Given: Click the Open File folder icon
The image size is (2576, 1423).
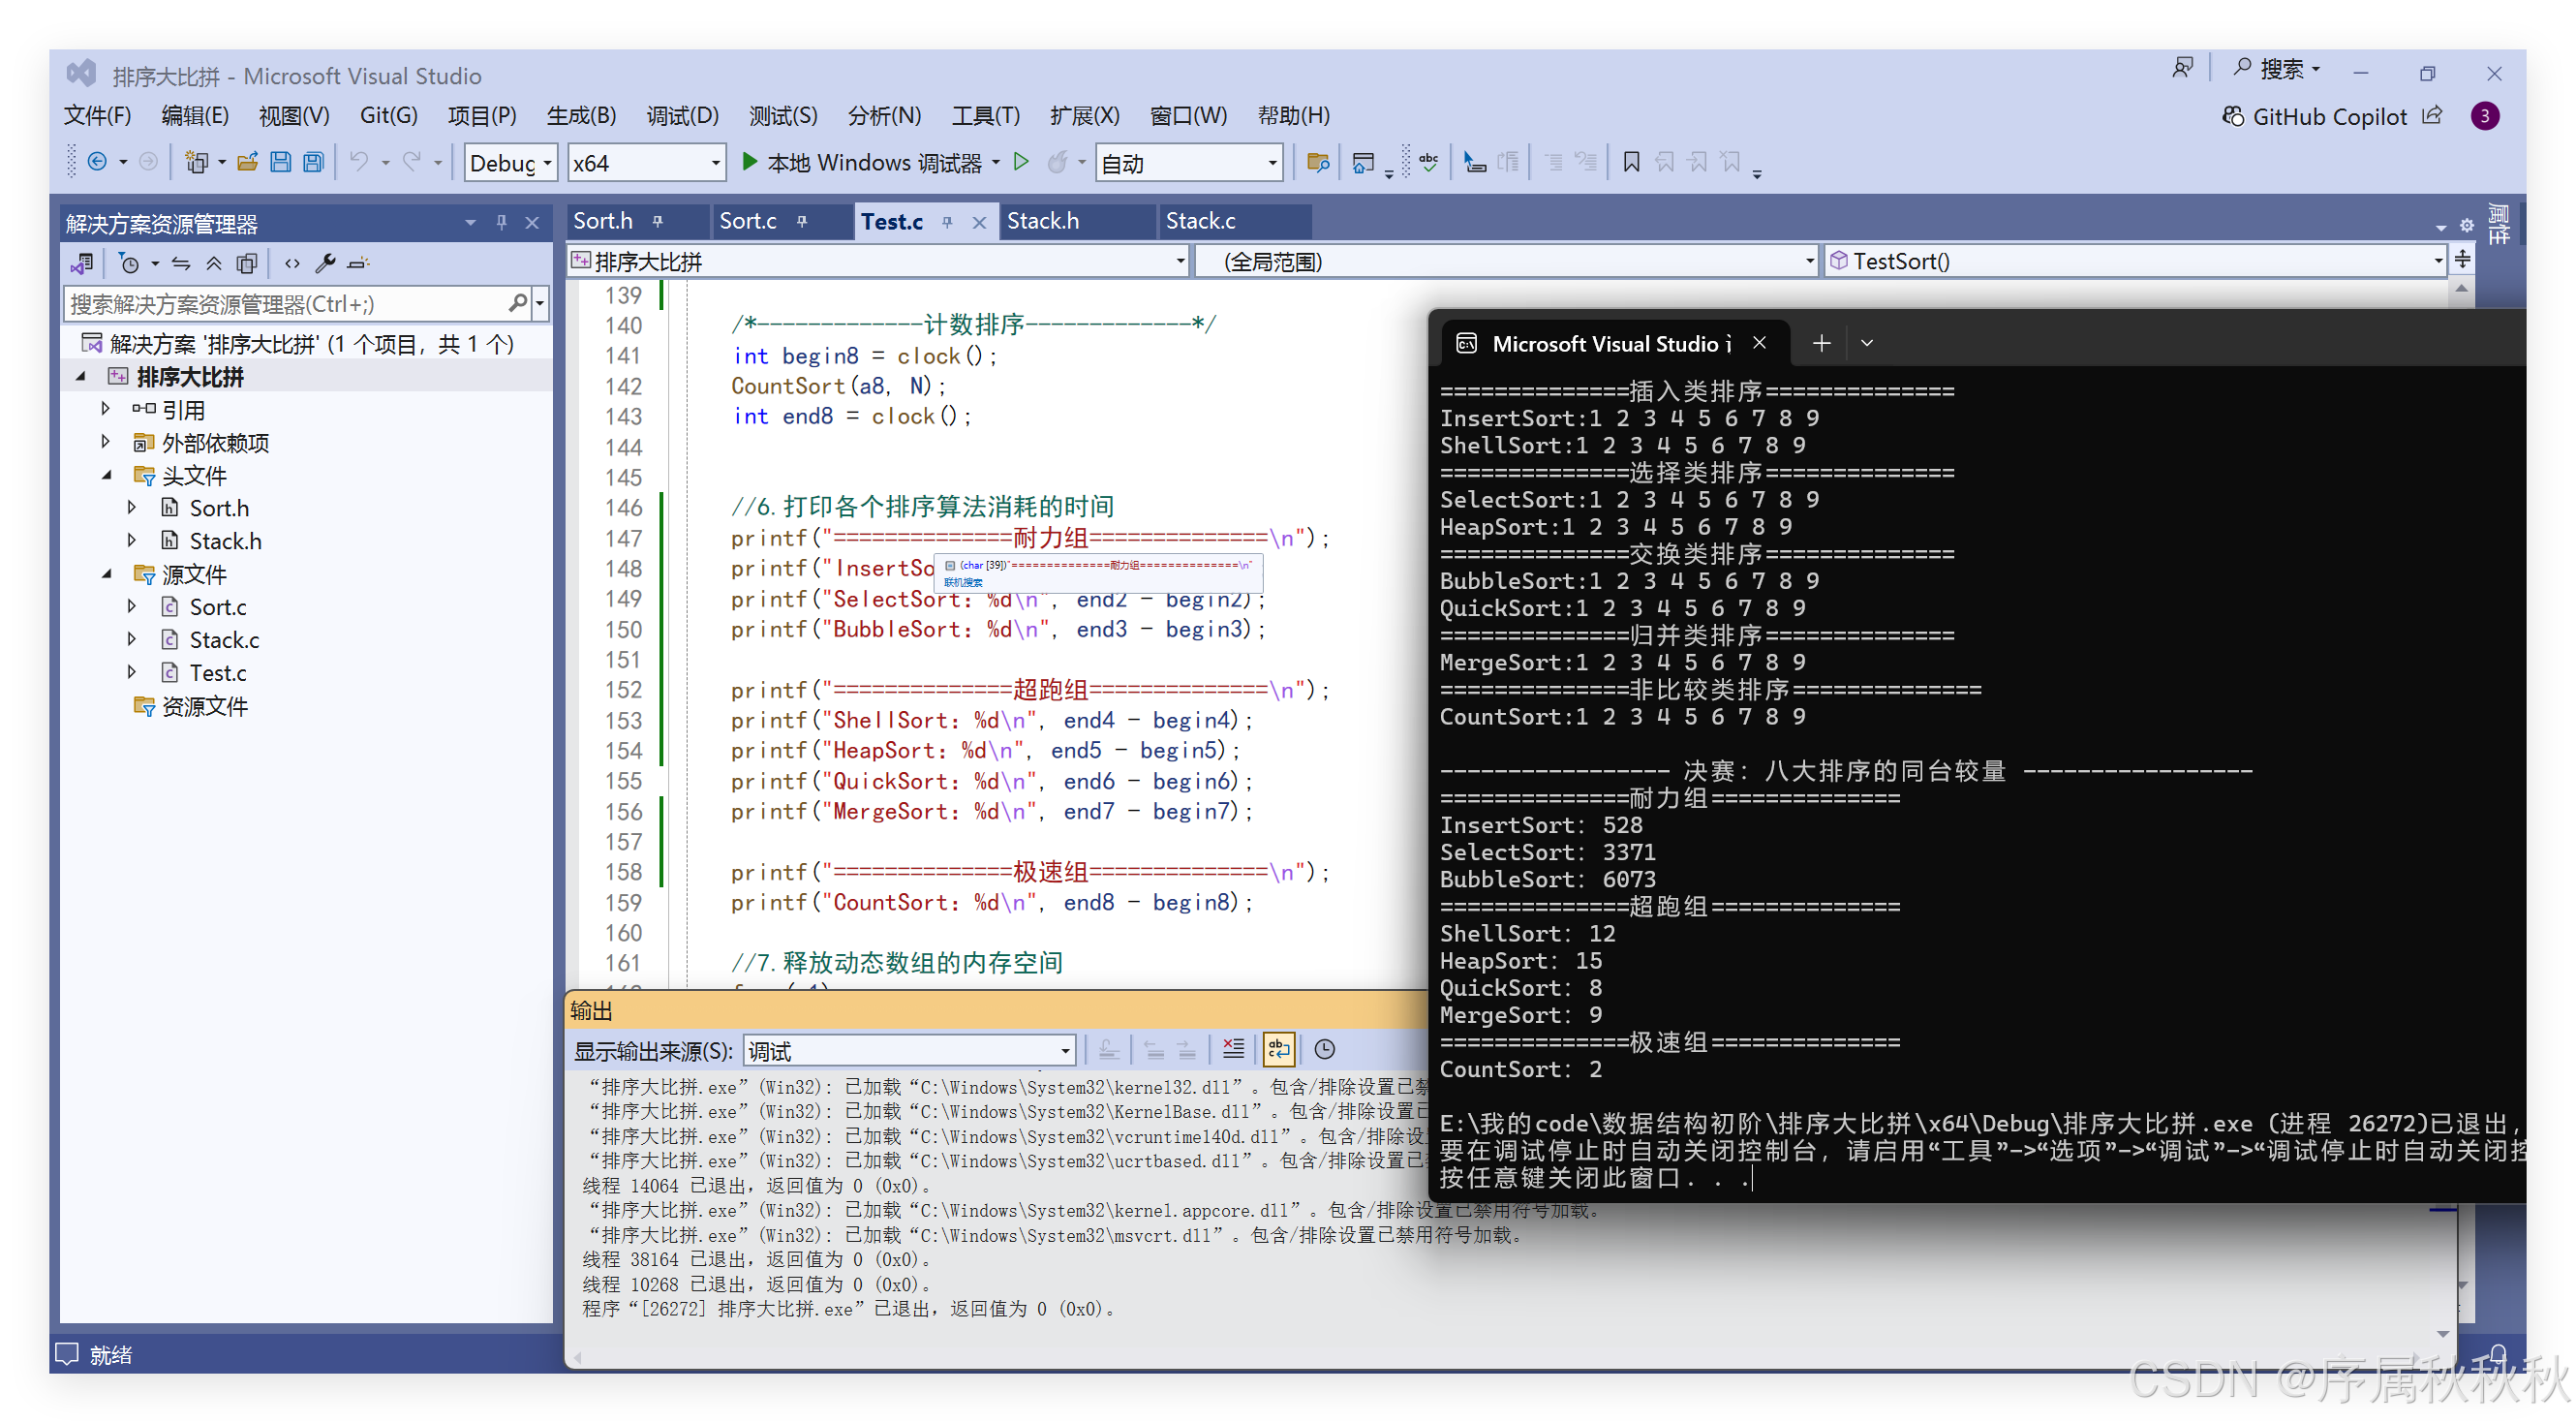Looking at the screenshot, I should [248, 162].
